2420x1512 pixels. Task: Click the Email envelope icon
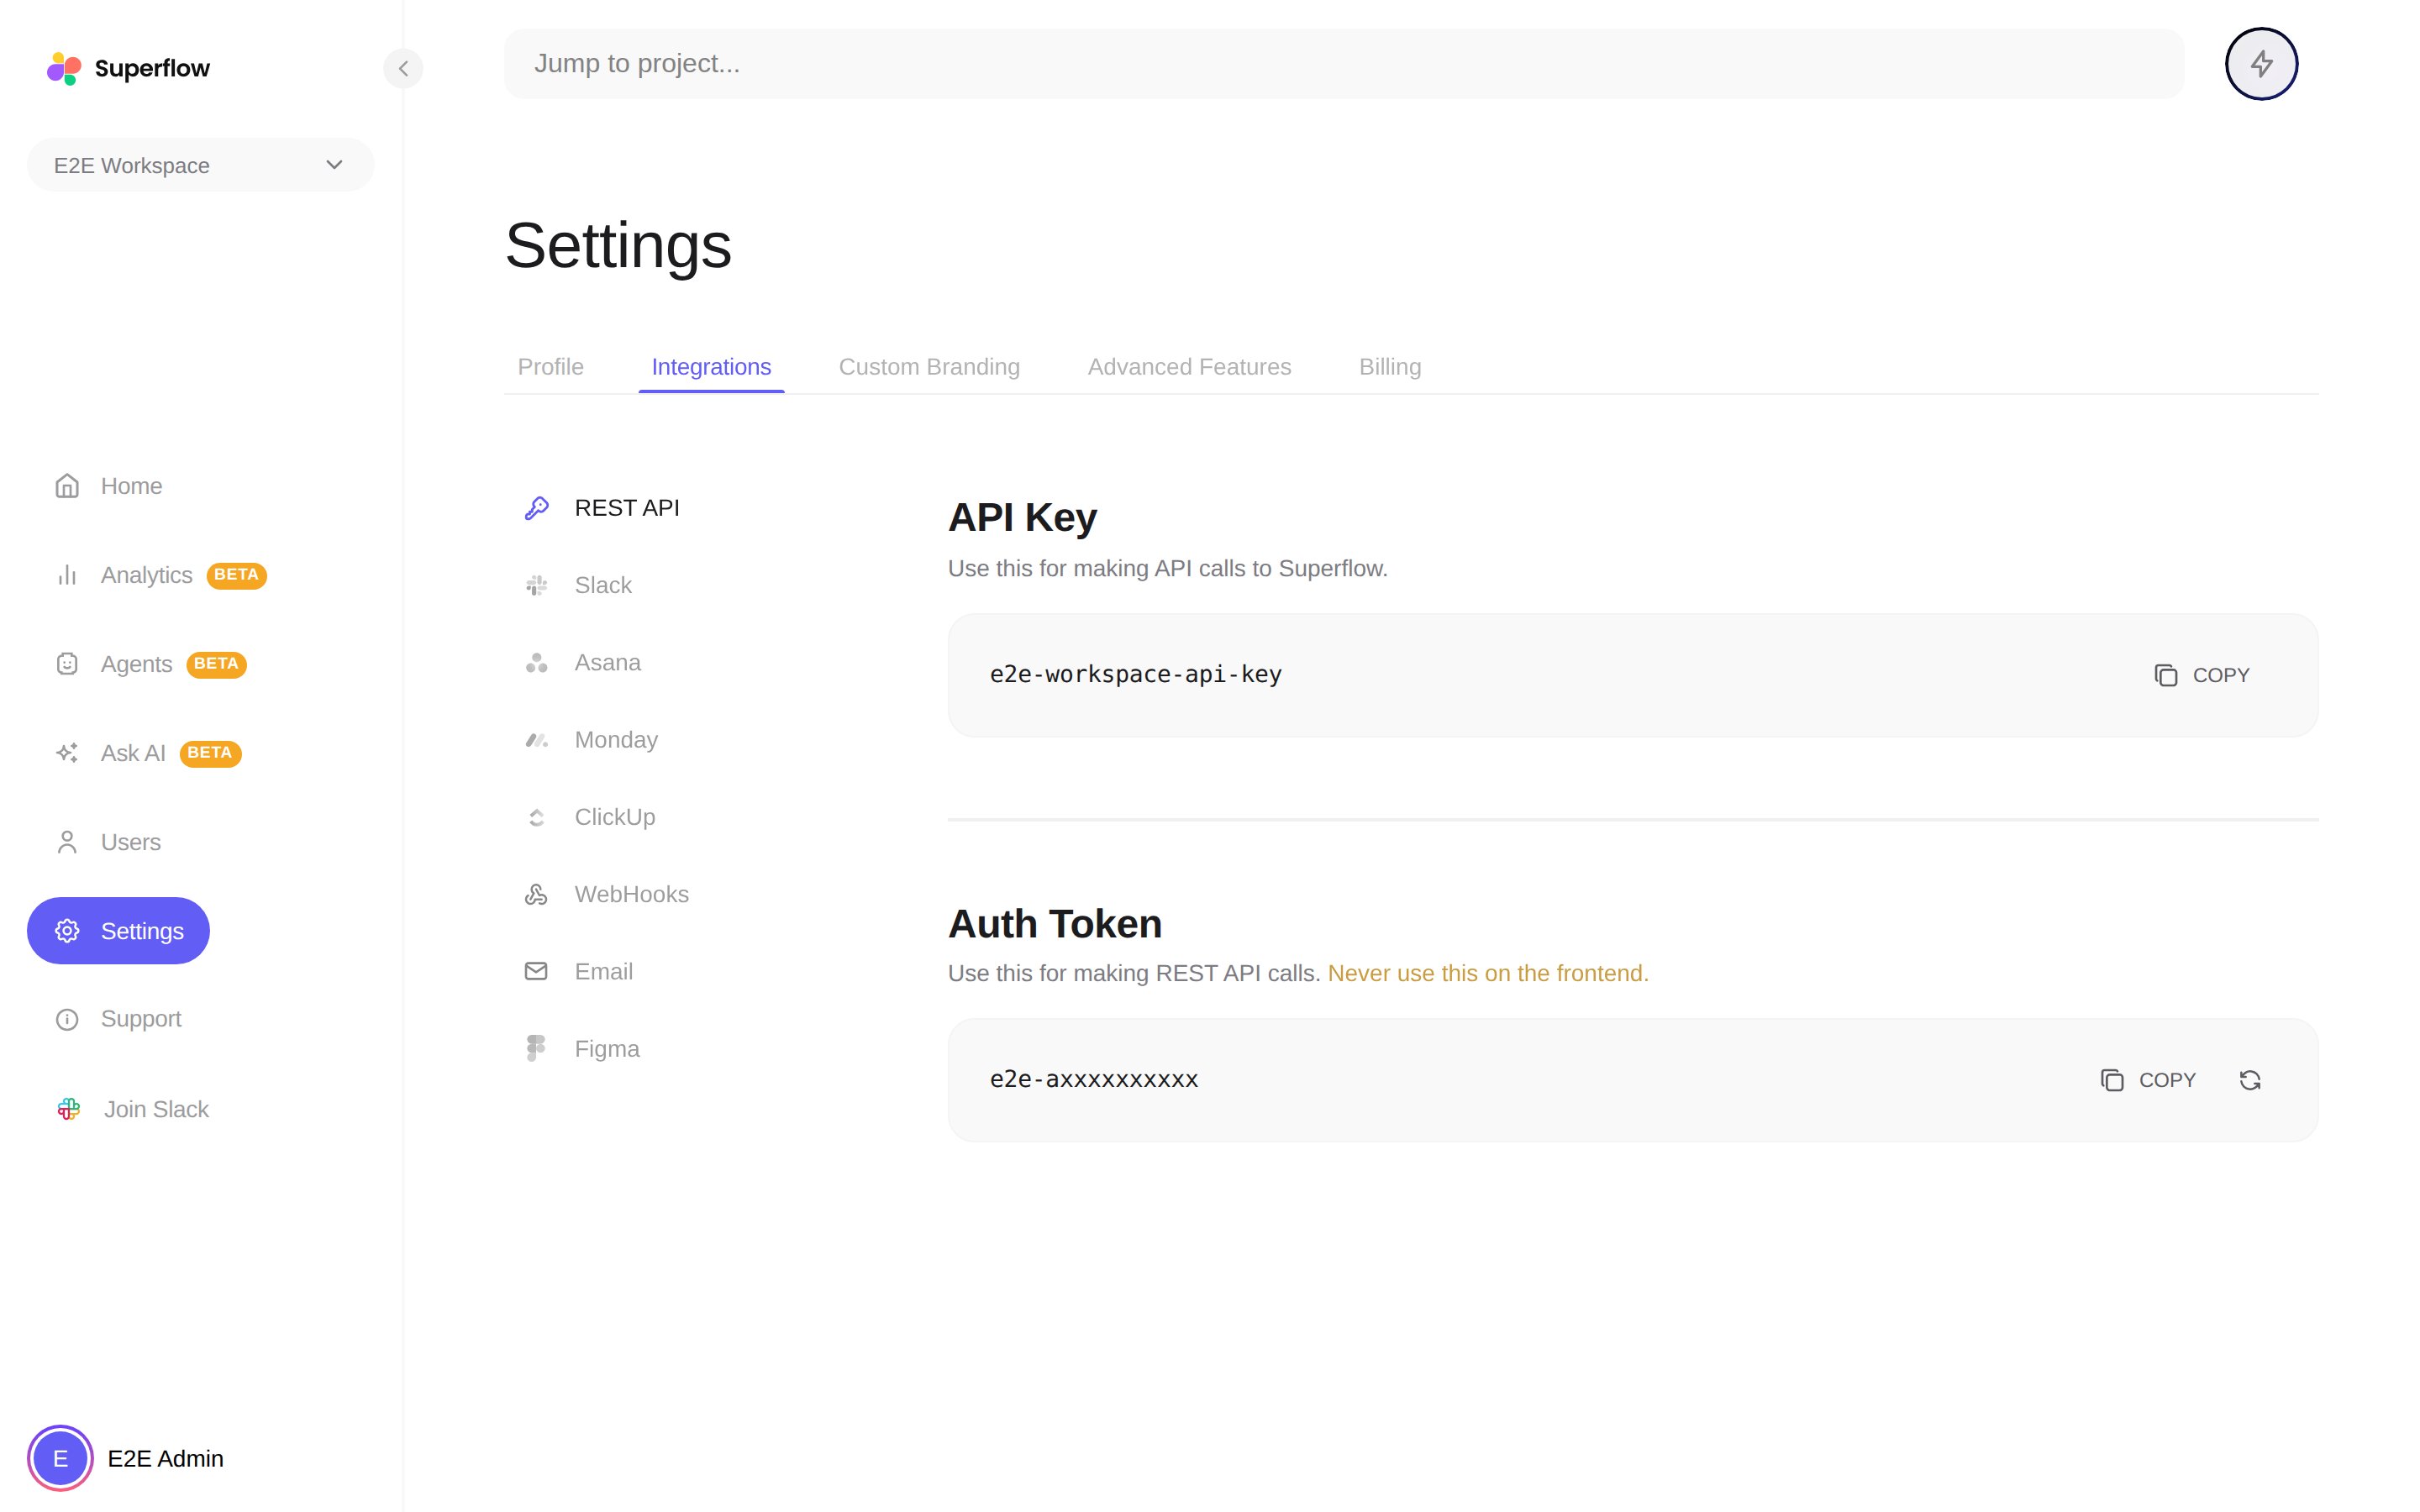[537, 971]
